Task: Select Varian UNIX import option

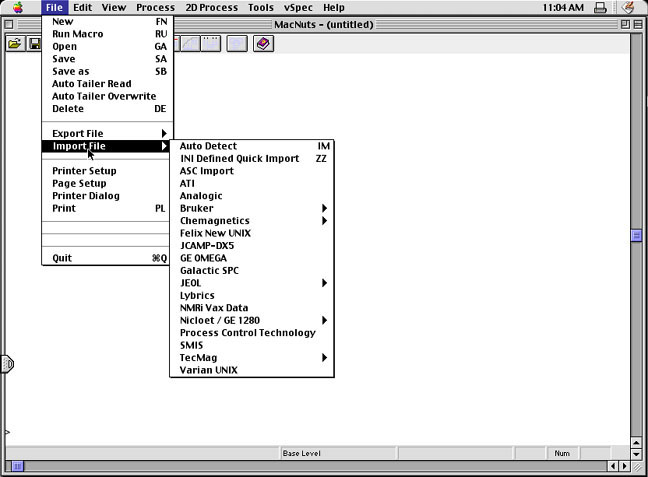Action: coord(251,370)
